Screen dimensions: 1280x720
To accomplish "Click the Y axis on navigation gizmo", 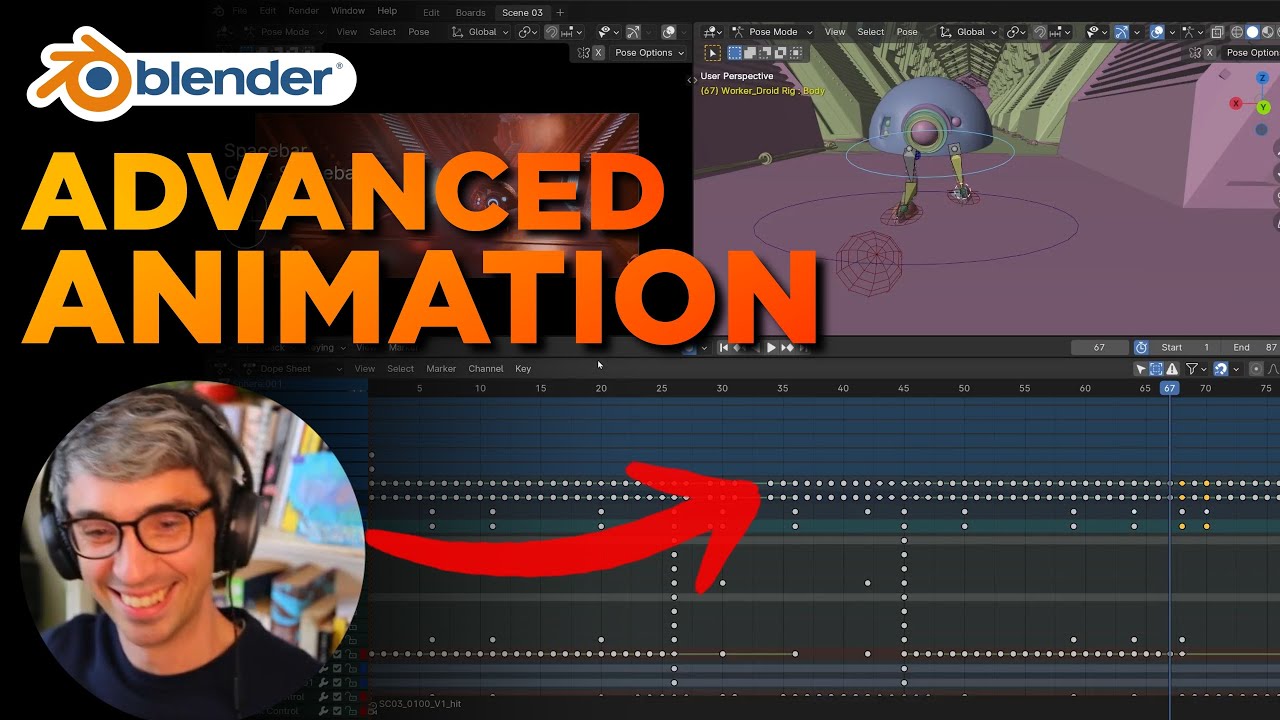I will (1264, 107).
